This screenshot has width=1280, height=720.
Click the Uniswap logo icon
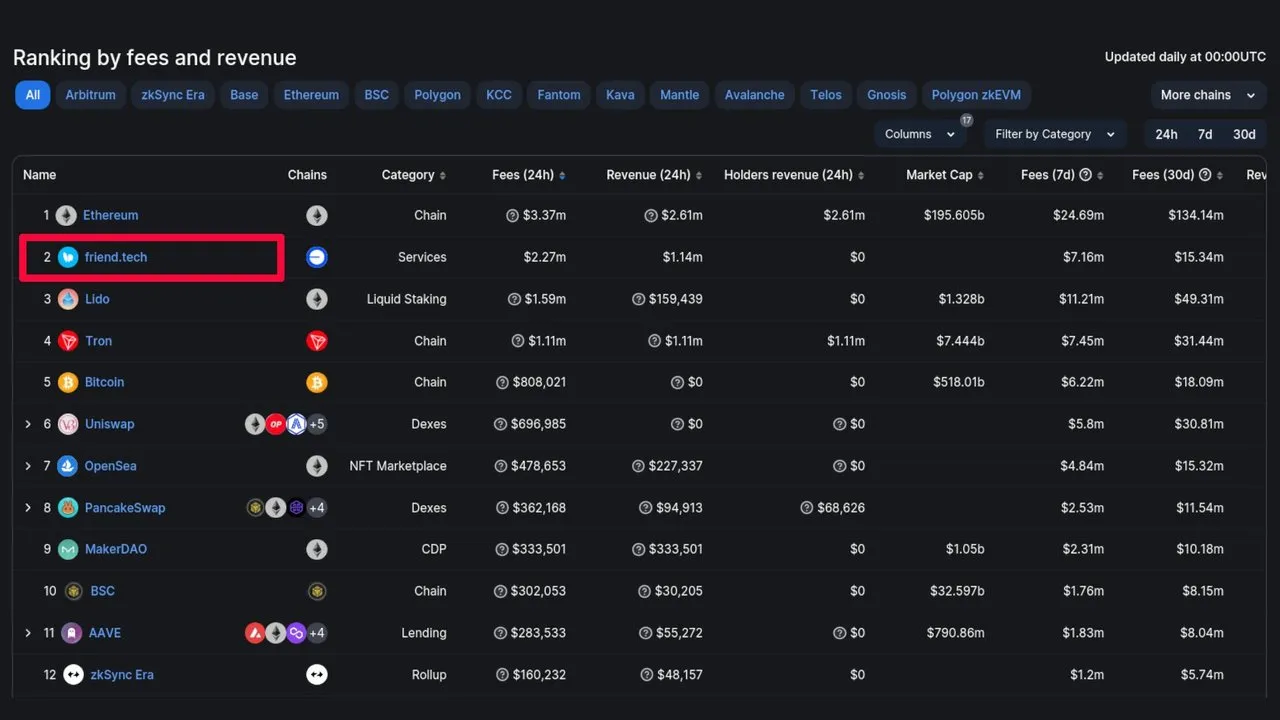point(68,424)
